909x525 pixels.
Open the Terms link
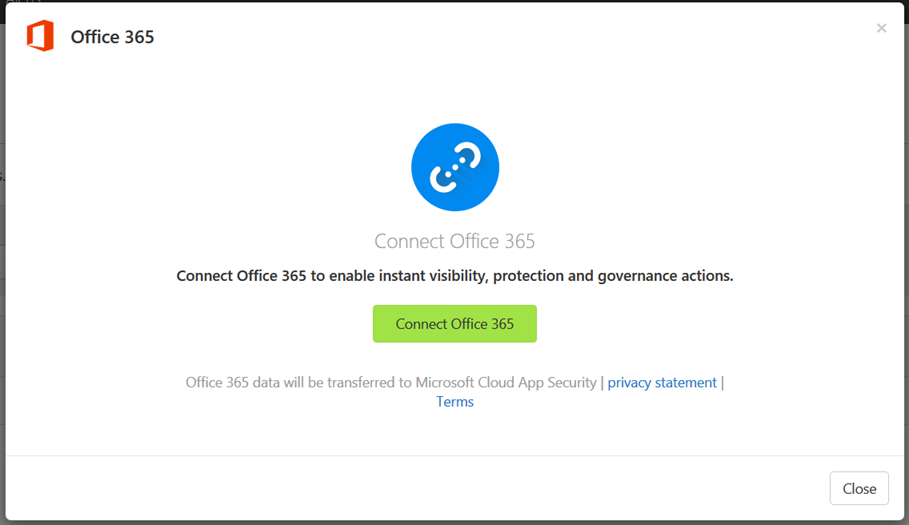[x=455, y=402]
